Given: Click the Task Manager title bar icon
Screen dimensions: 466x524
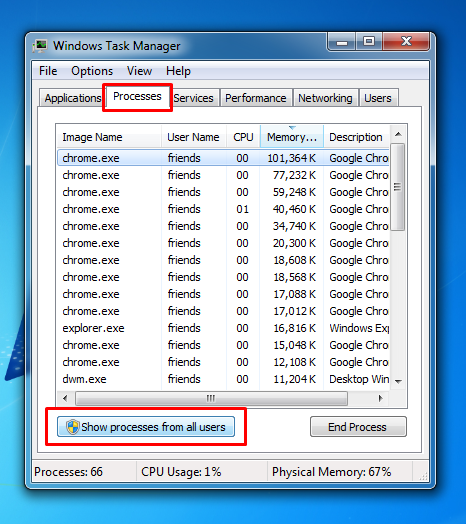Looking at the screenshot, I should [x=40, y=46].
